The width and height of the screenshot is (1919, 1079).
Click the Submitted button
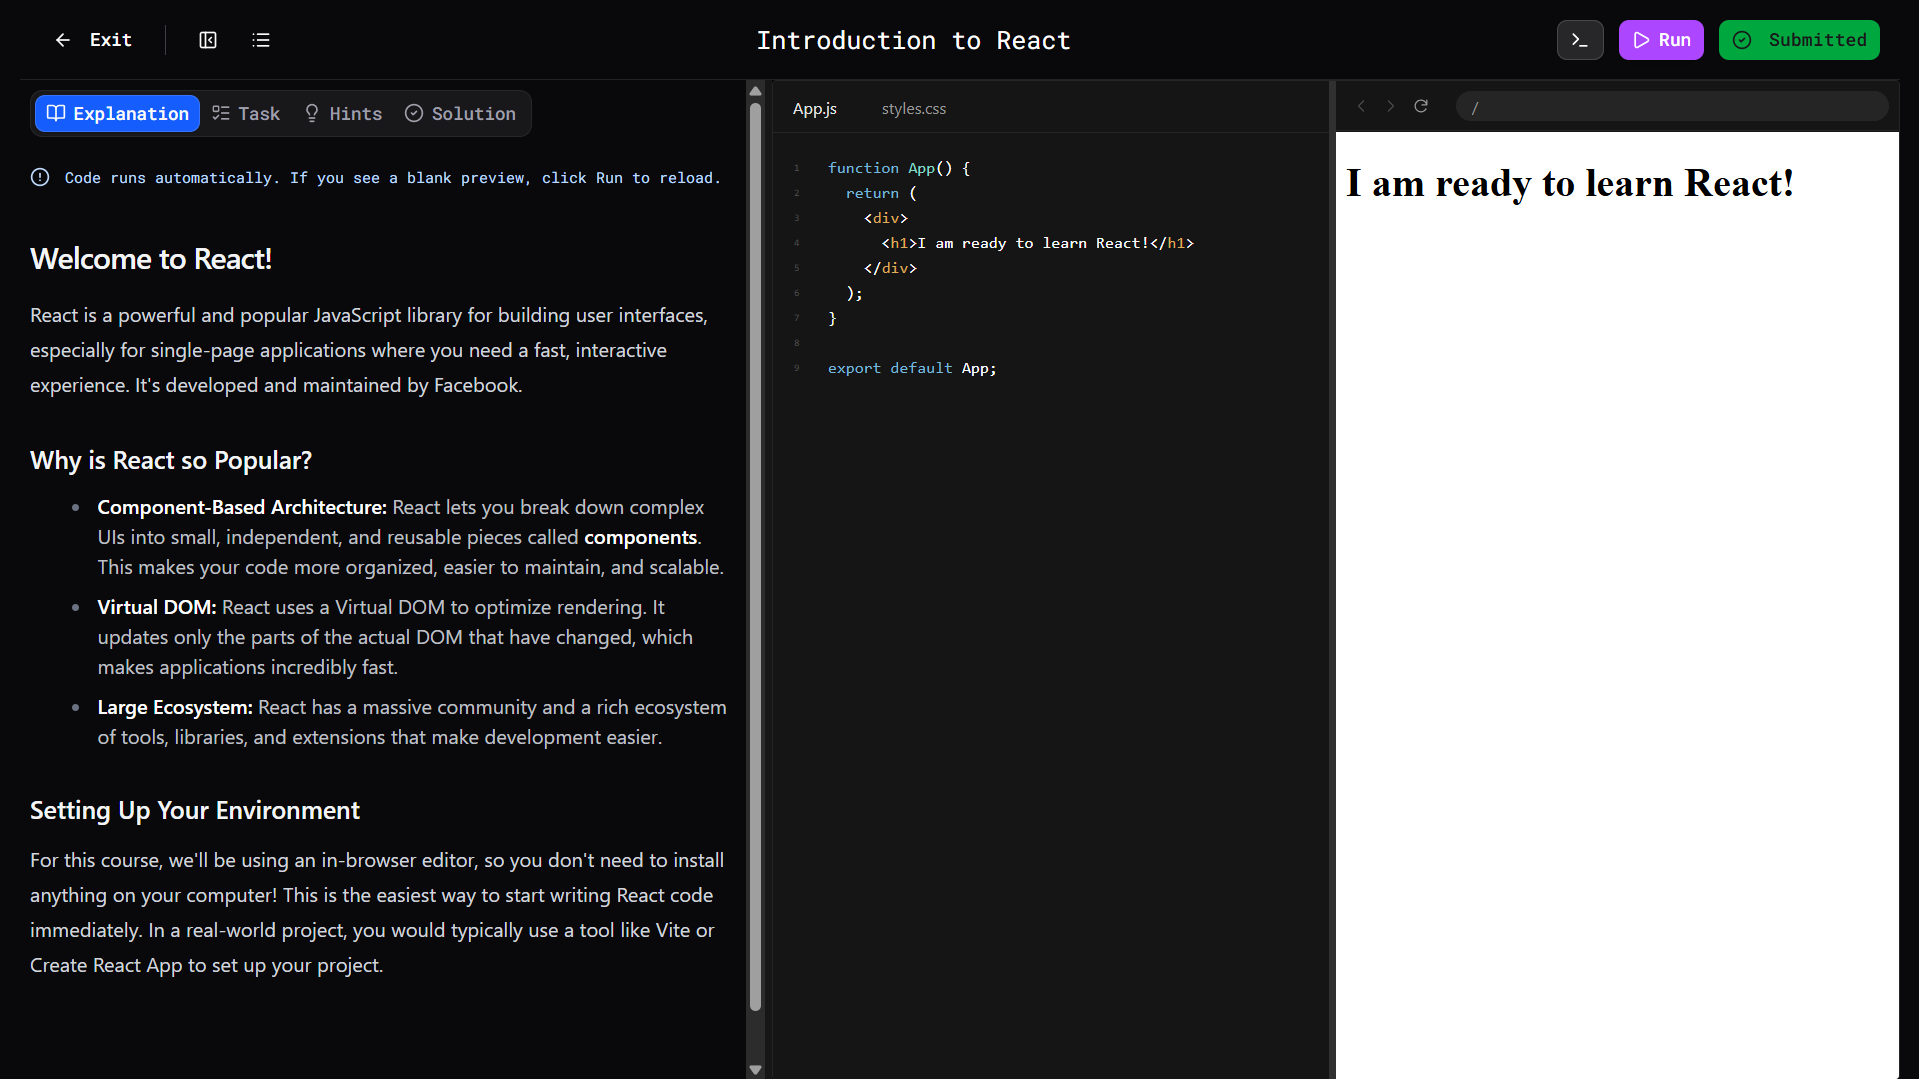click(1798, 40)
